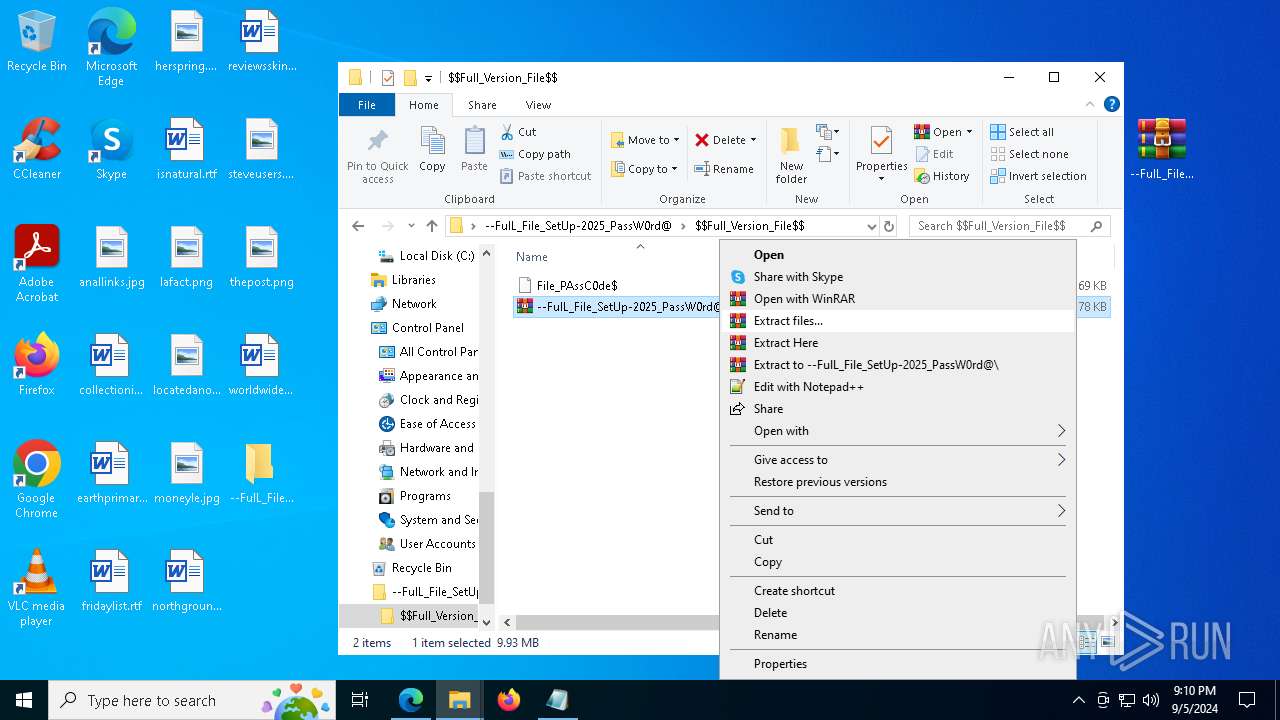Go up one folder level
1280x720 pixels.
(x=432, y=226)
